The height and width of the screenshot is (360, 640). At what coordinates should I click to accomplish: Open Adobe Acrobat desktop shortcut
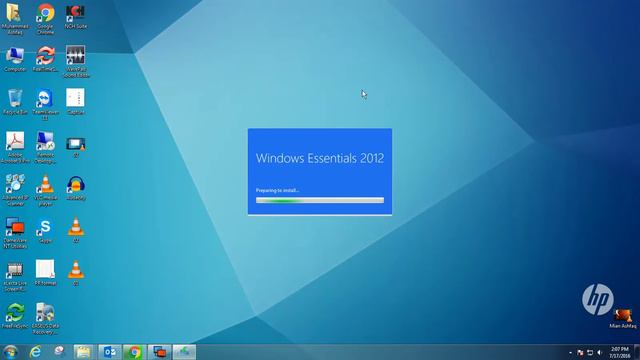(x=15, y=147)
